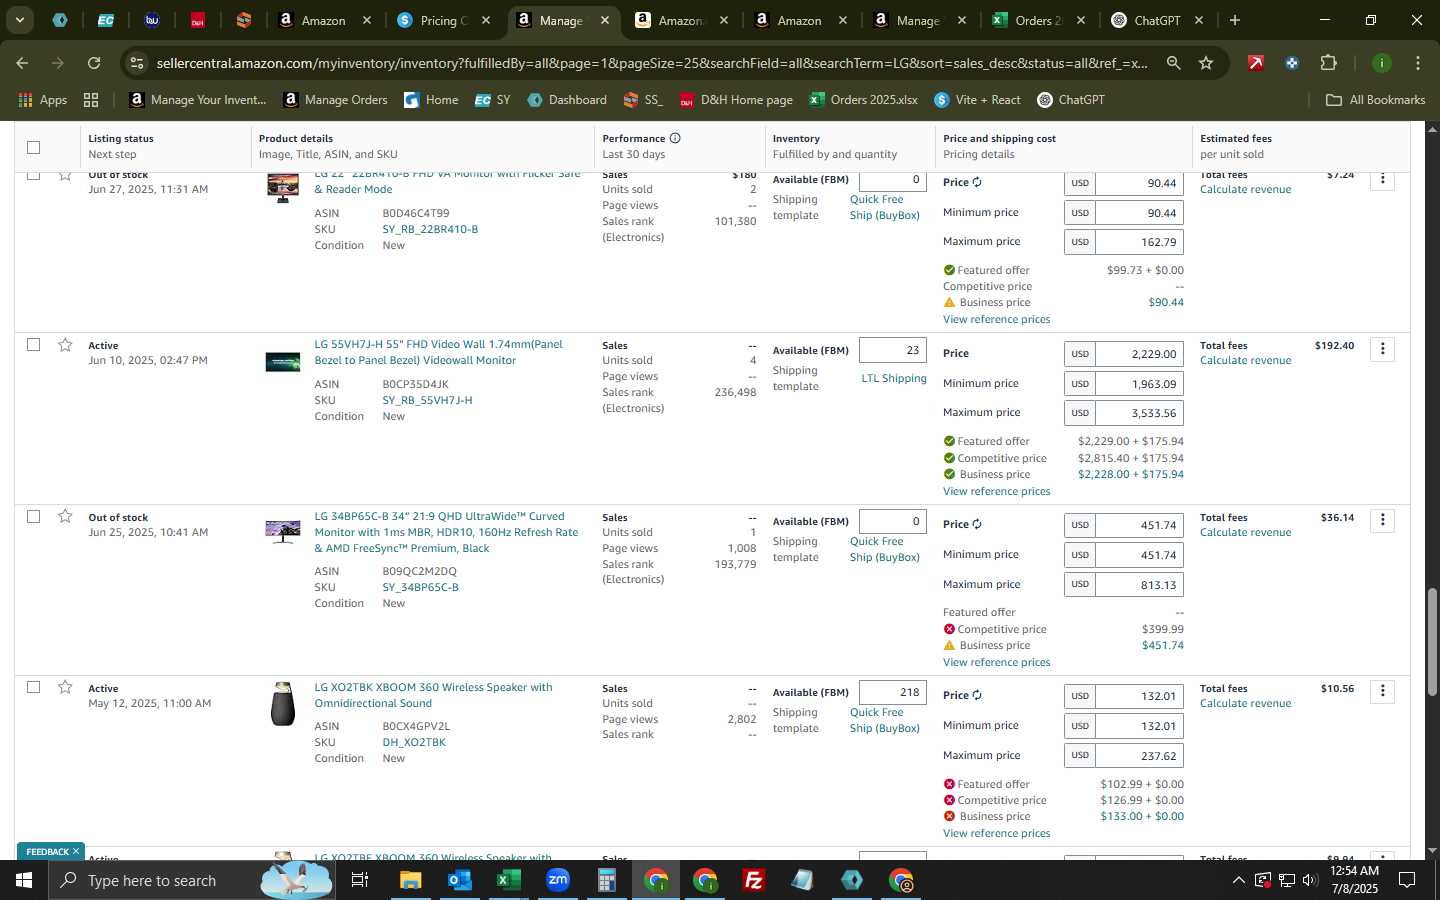This screenshot has width=1440, height=900.
Task: Open the LG 55VH7J-H Video Wall product title
Action: [438, 352]
